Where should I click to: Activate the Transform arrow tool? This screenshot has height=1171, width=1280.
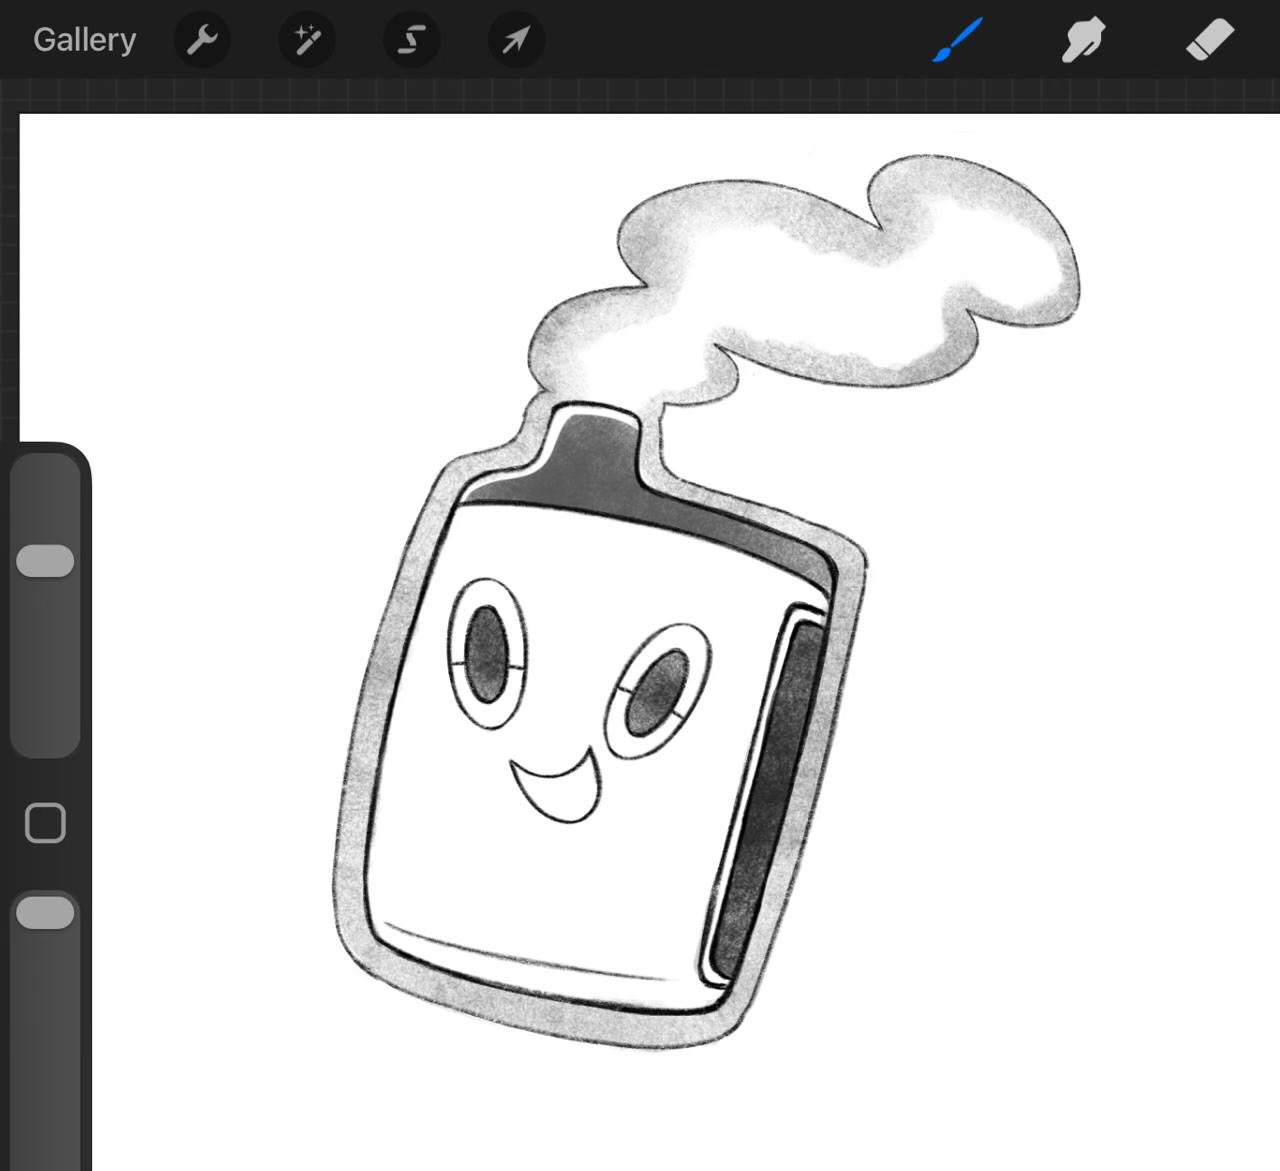pyautogui.click(x=516, y=40)
